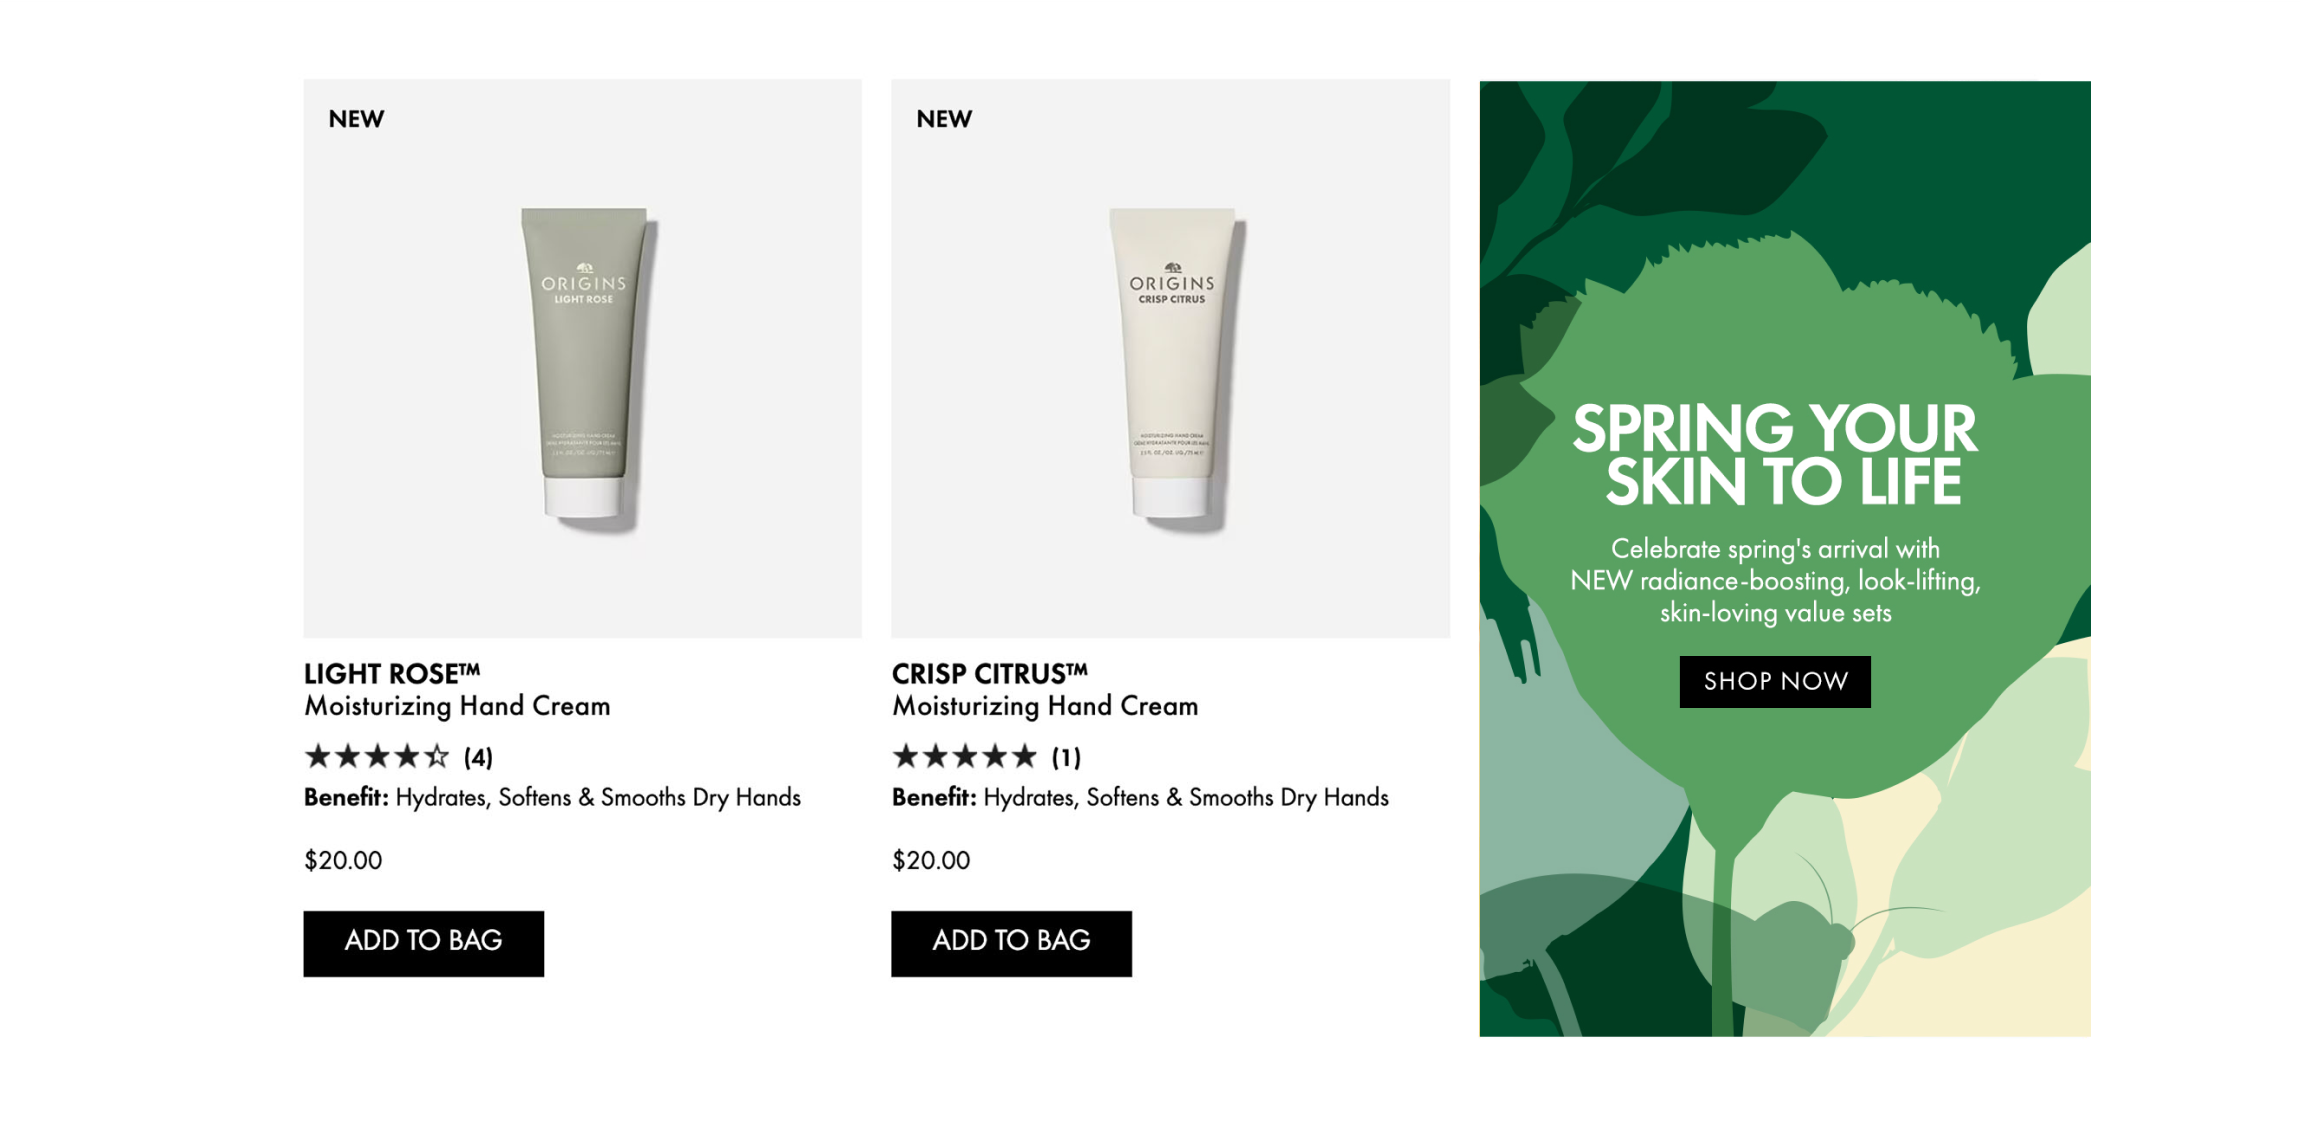Click the Crisp Citrus five-star rating
This screenshot has width=2300, height=1121.
[965, 756]
